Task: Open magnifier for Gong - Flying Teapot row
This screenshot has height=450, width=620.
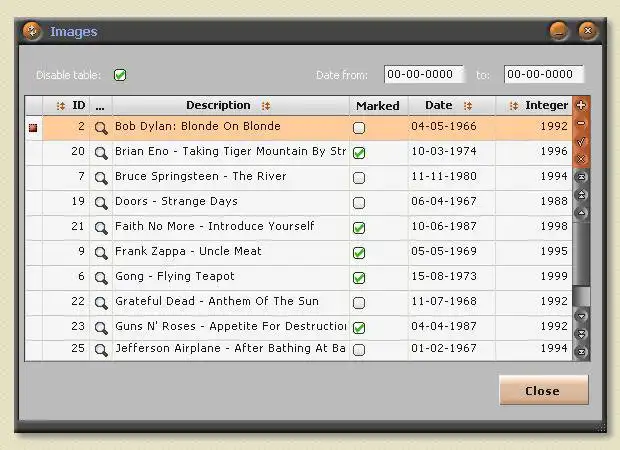Action: click(101, 278)
